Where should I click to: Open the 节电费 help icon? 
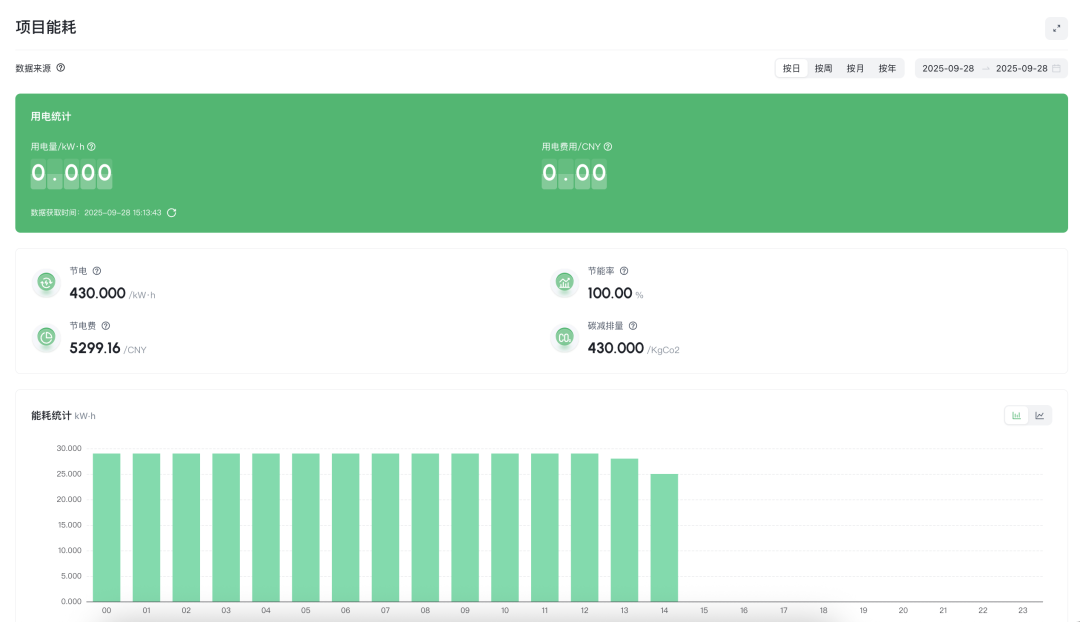click(x=105, y=326)
